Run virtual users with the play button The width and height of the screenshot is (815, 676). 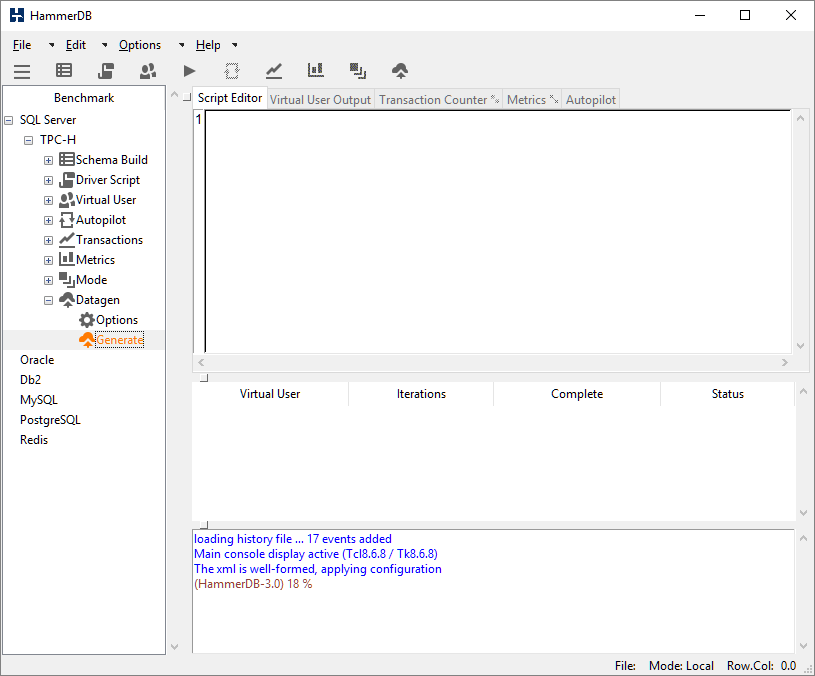(190, 71)
